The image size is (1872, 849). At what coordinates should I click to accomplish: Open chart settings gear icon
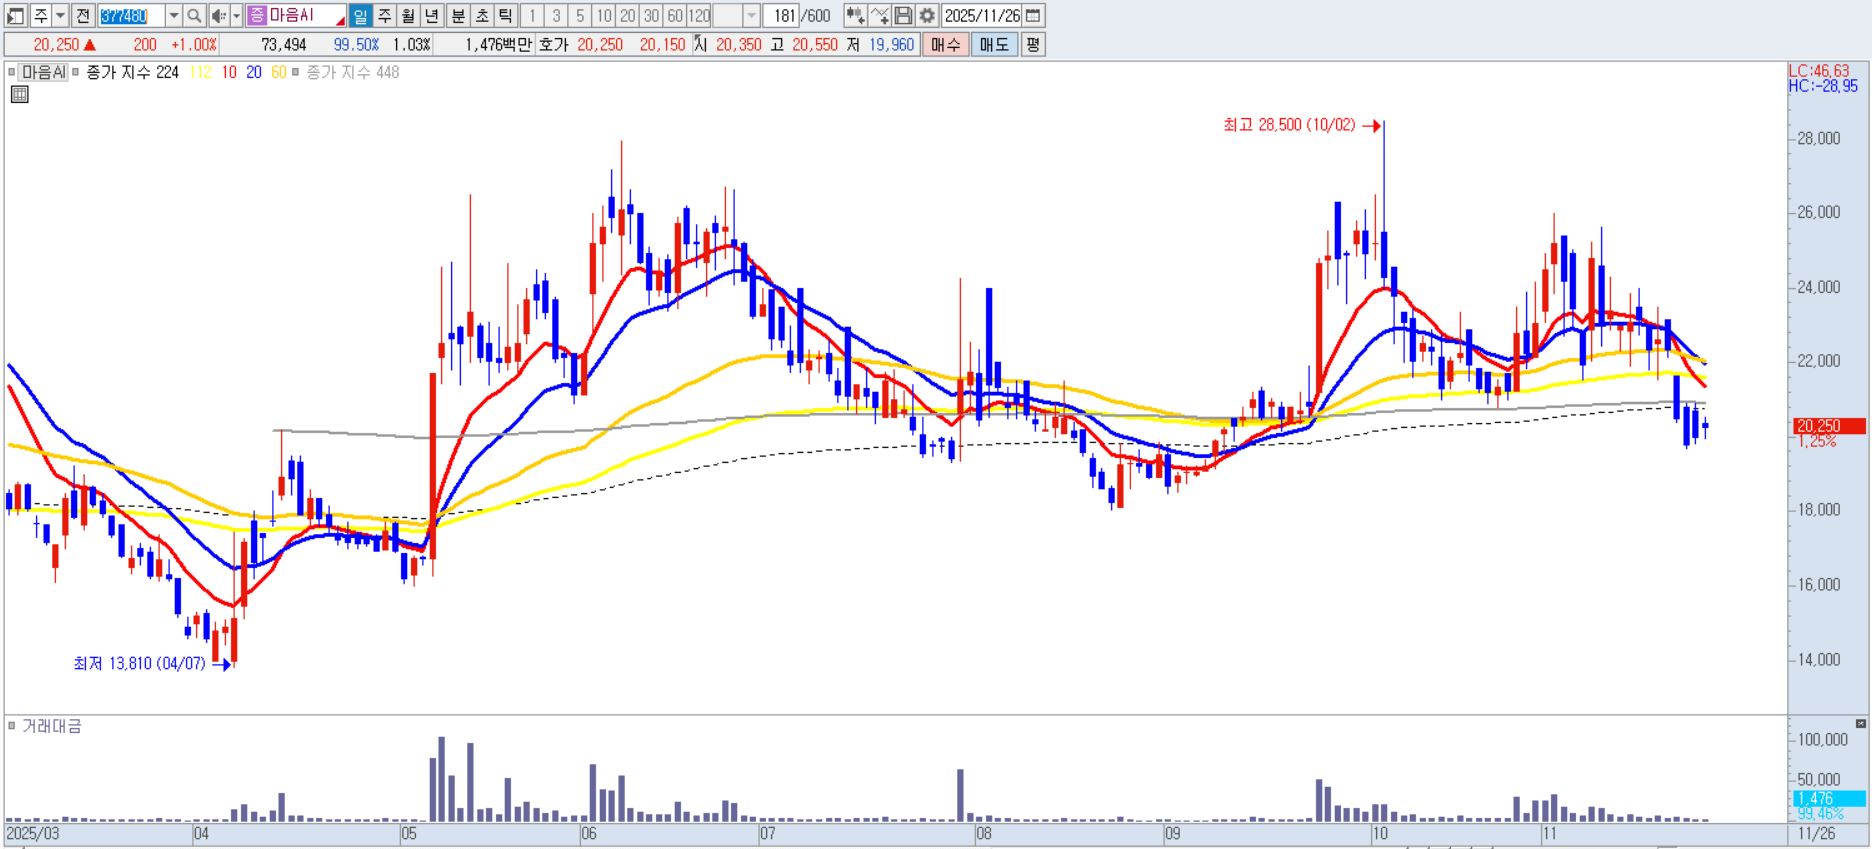pos(927,16)
